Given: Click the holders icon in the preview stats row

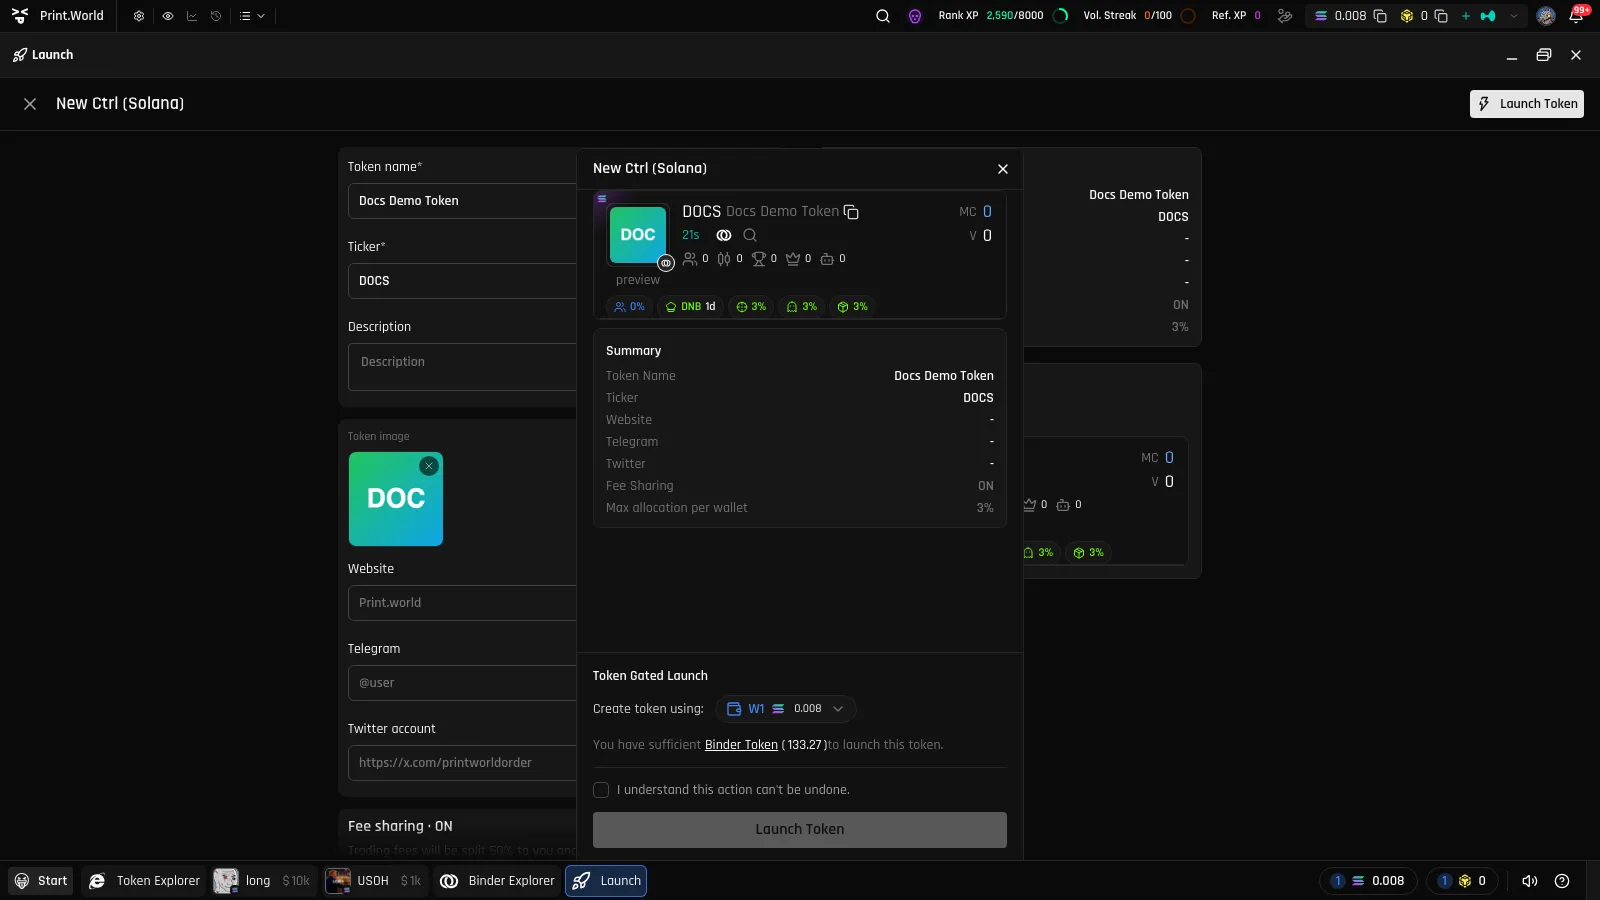Looking at the screenshot, I should pos(690,259).
